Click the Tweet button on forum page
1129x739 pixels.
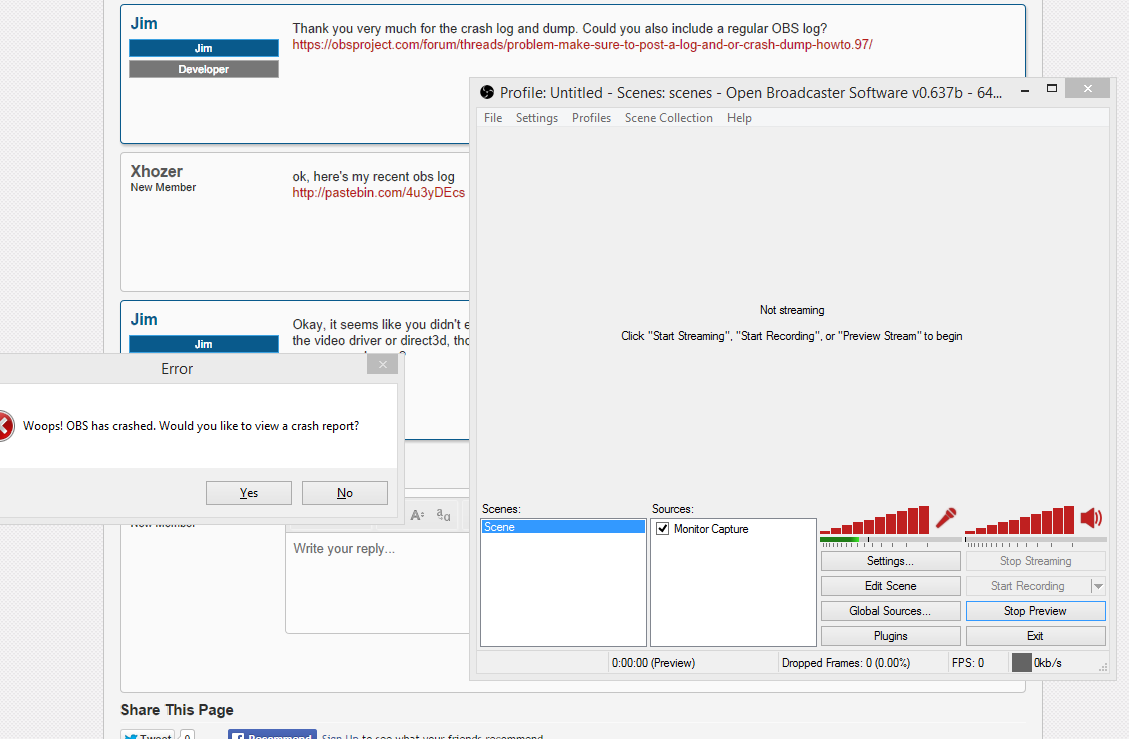[x=148, y=735]
